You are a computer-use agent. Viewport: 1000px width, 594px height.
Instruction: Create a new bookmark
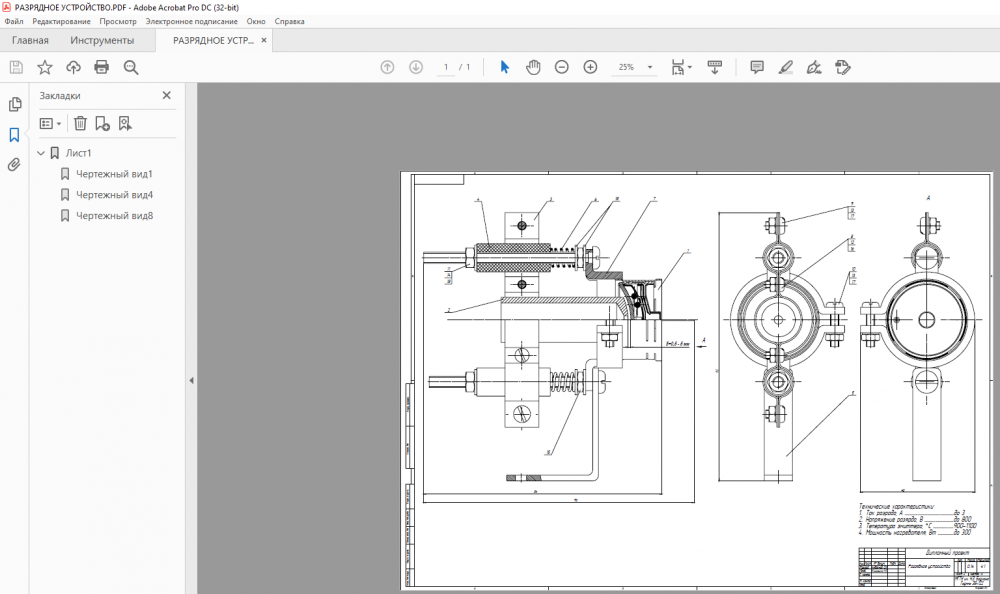[102, 123]
